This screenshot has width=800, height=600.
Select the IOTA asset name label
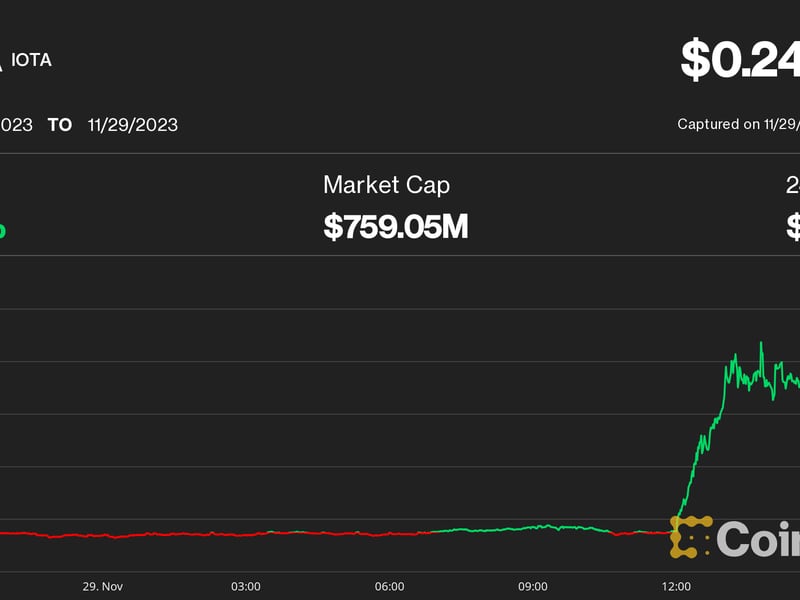pos(33,60)
